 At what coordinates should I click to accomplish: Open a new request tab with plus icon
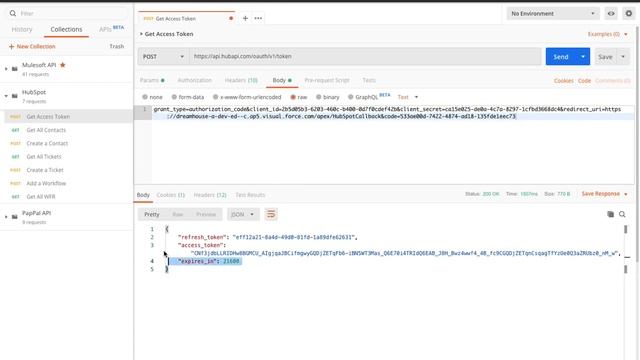(245, 18)
